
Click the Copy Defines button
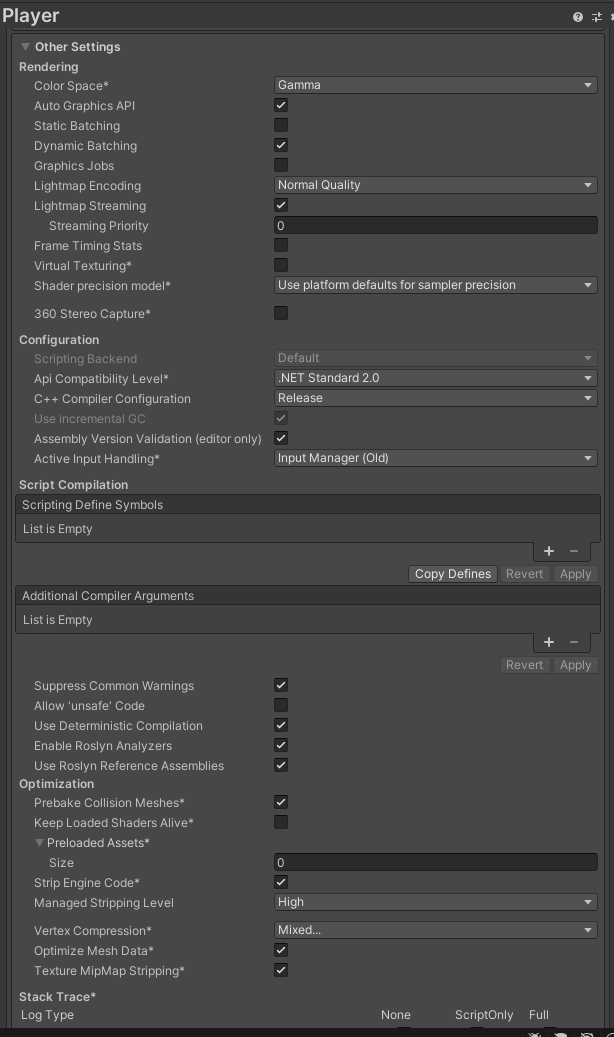pyautogui.click(x=453, y=574)
